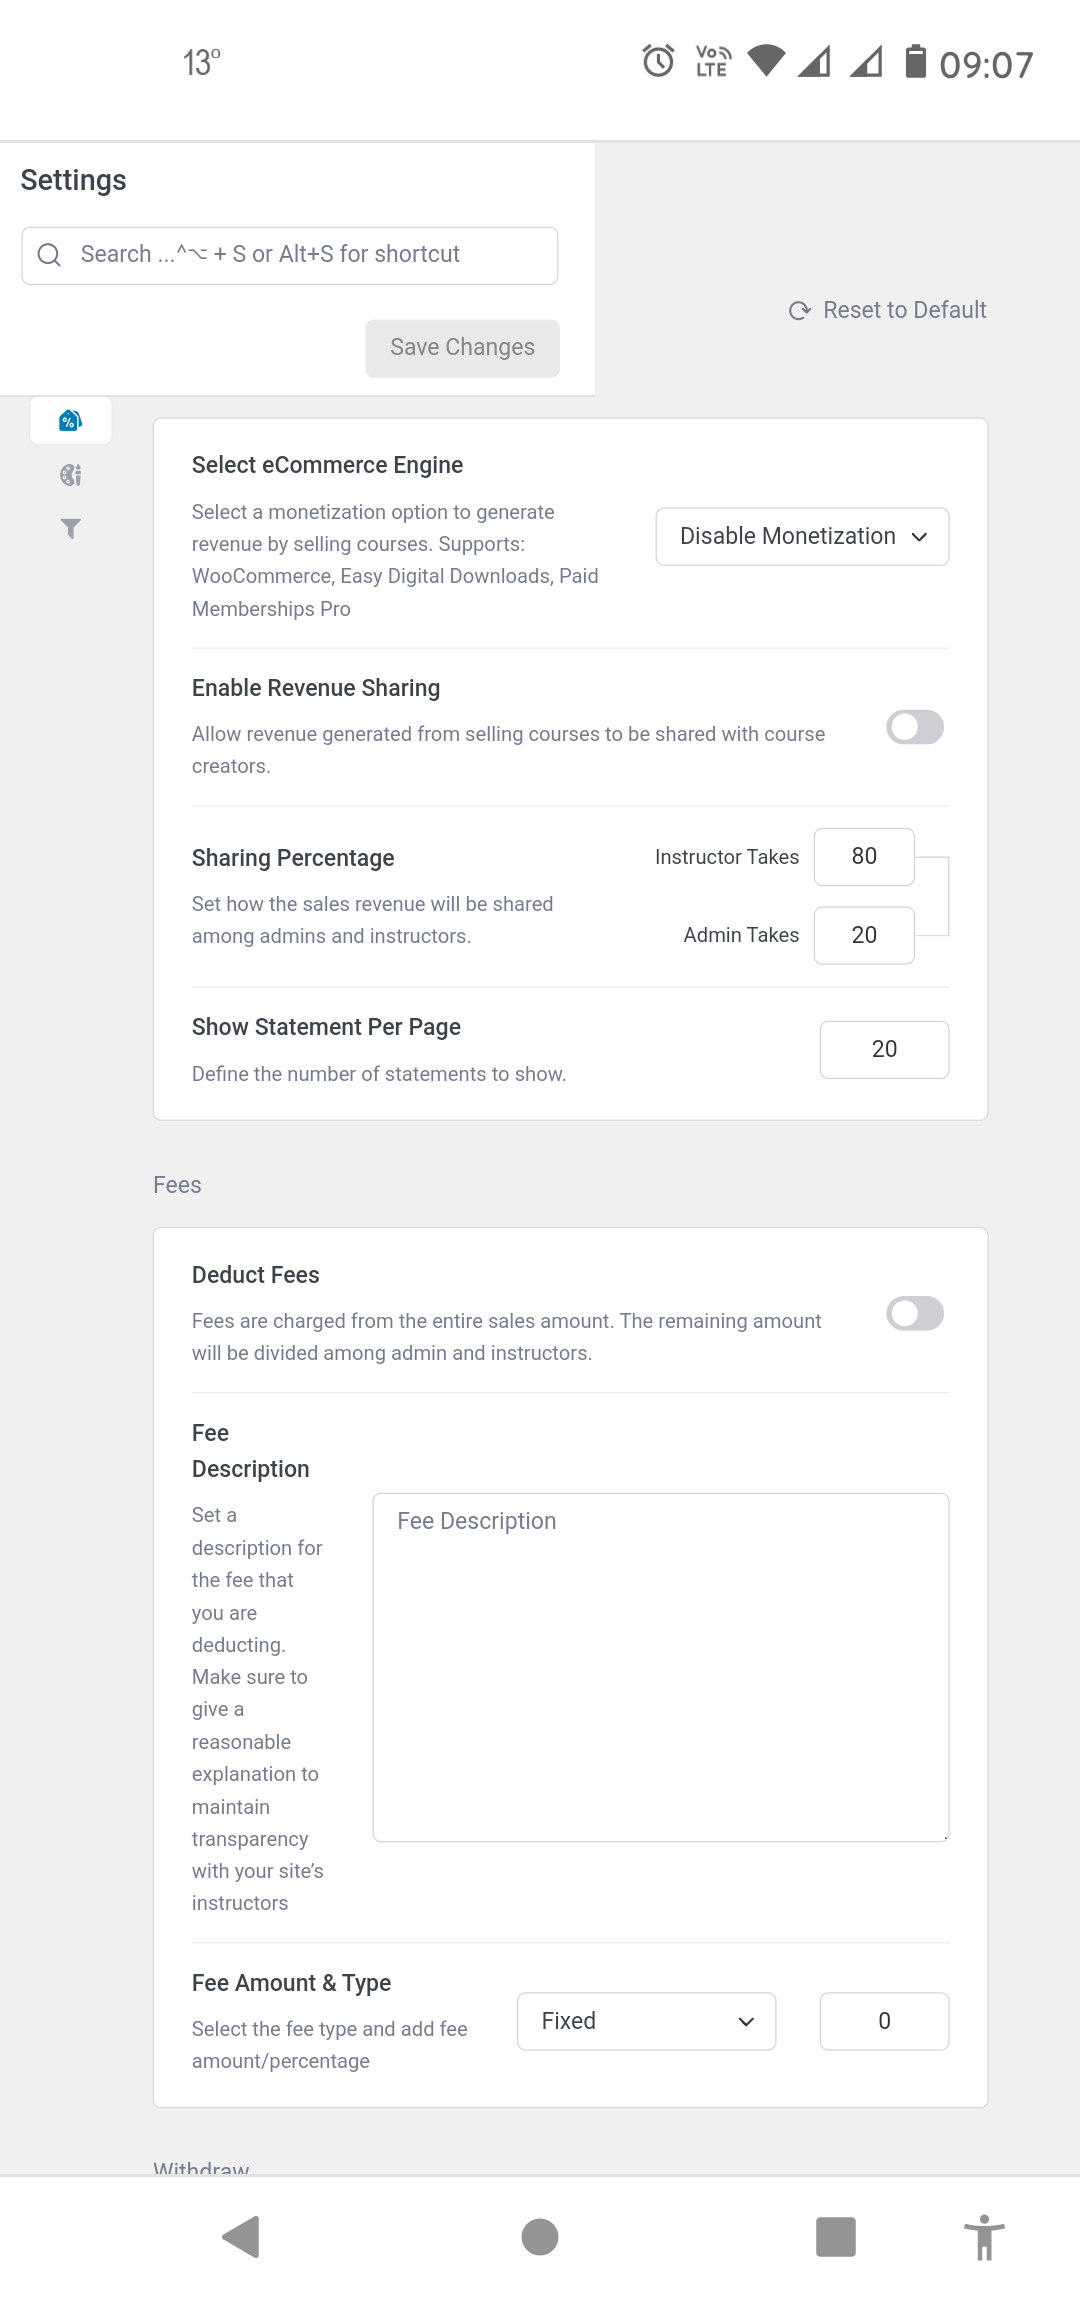Open the Disable Monetization dropdown
The image size is (1080, 2300).
tap(802, 537)
